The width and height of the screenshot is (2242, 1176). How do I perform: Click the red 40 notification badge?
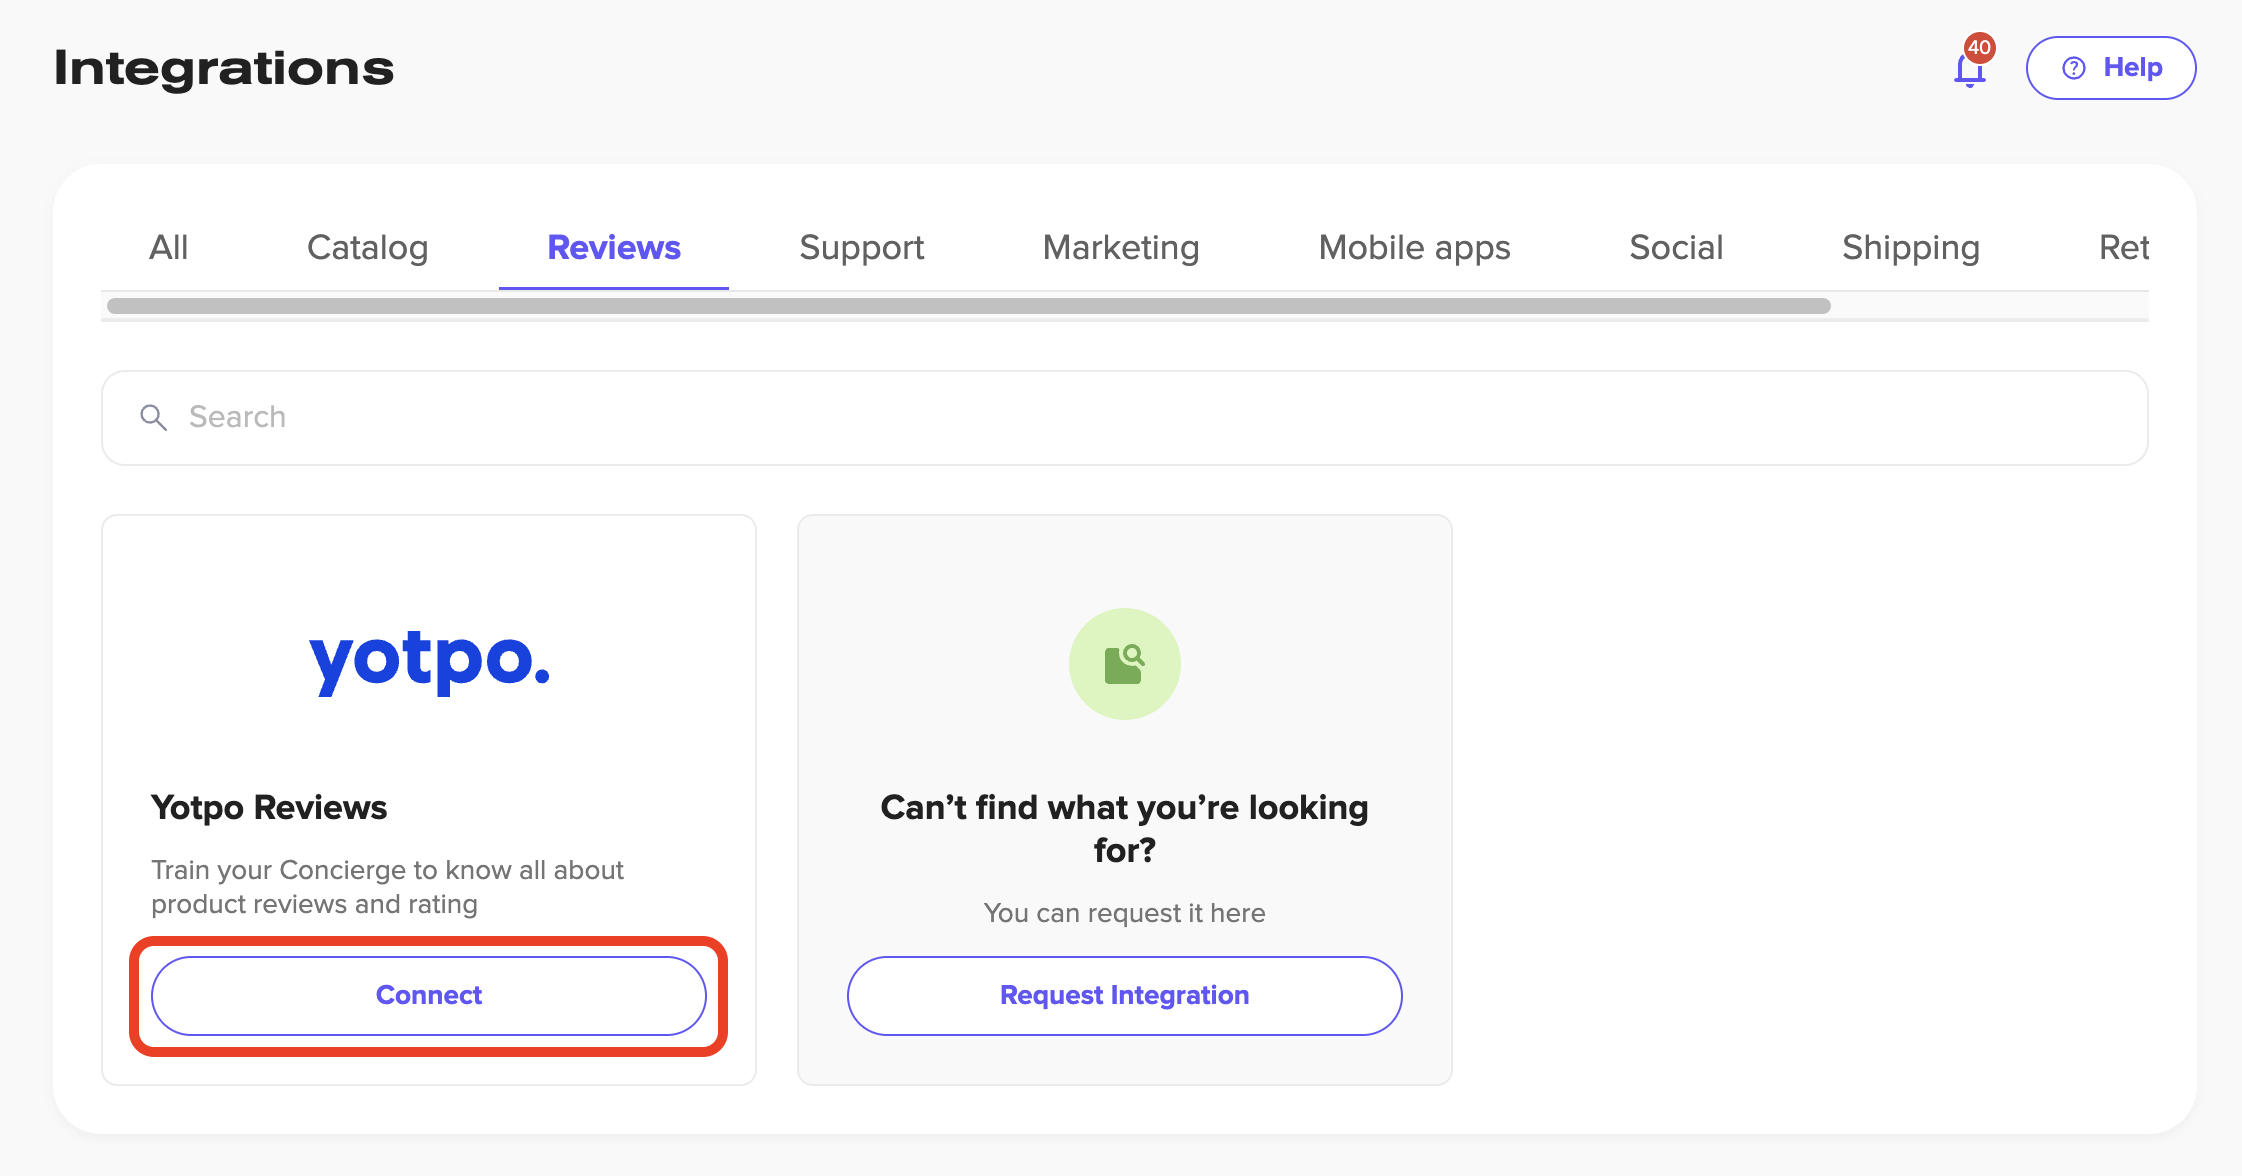coord(1979,47)
